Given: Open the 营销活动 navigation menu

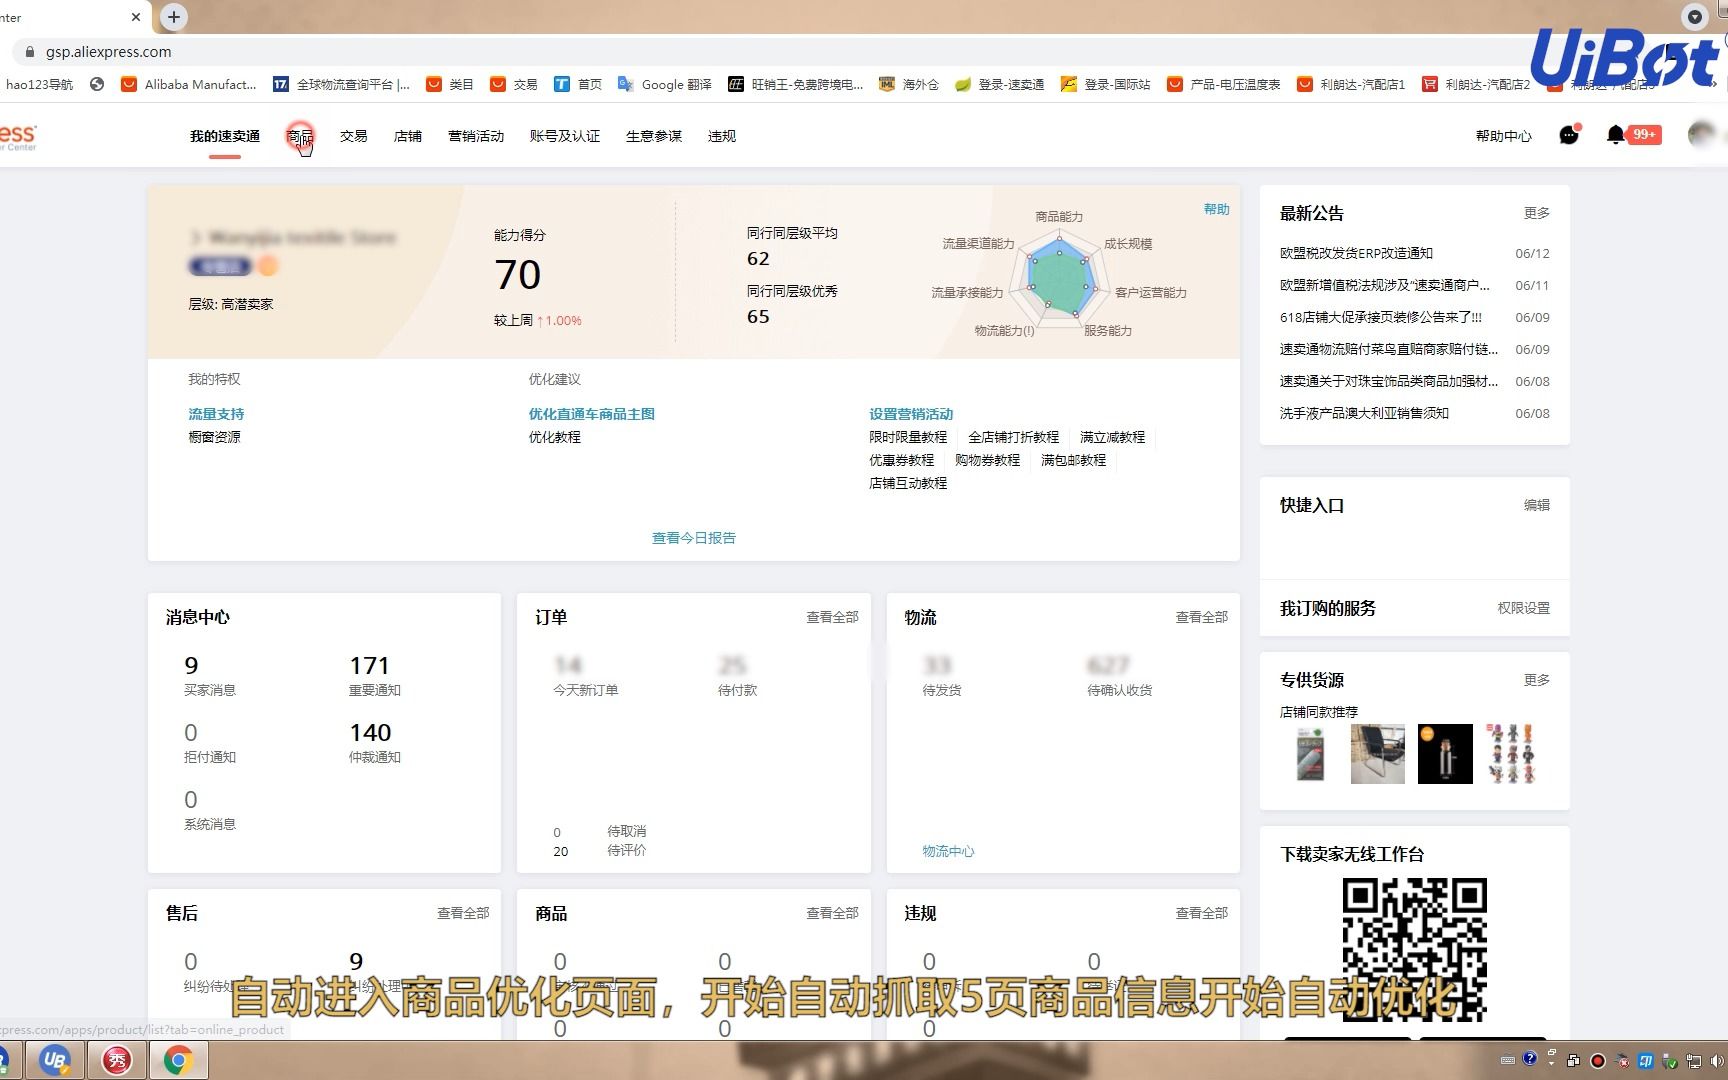Looking at the screenshot, I should [476, 136].
